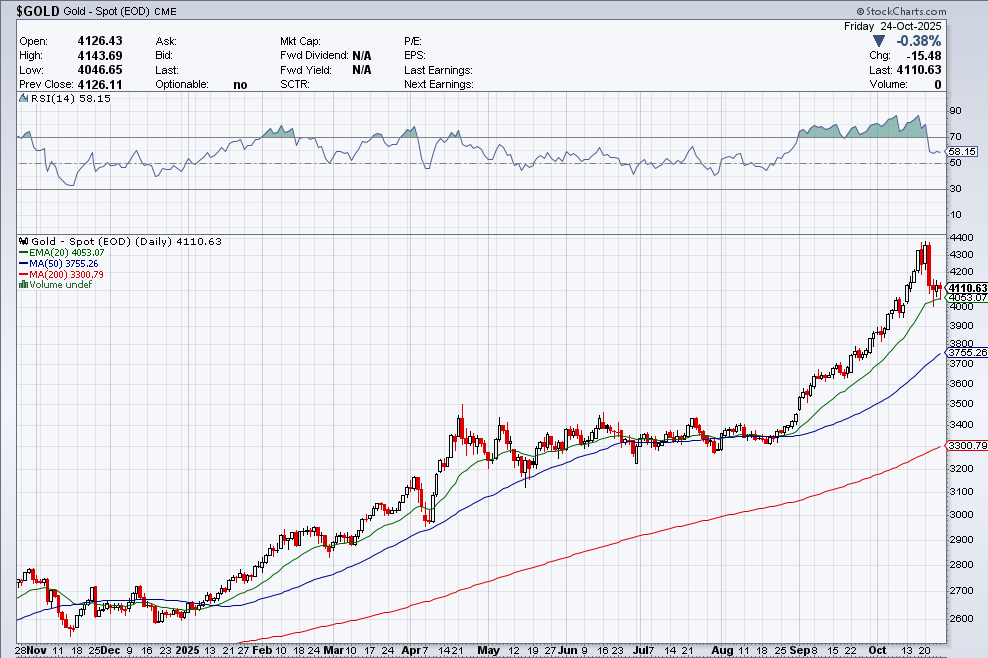
Task: Click the Oct label on date axis
Action: tap(877, 650)
